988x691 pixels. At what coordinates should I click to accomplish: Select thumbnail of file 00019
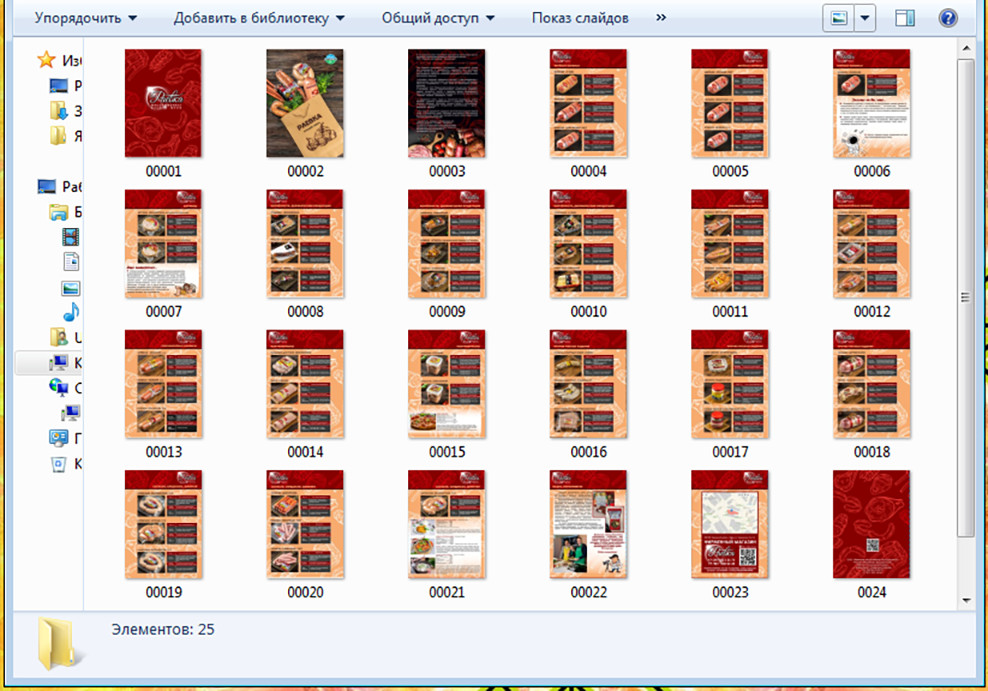coord(163,525)
